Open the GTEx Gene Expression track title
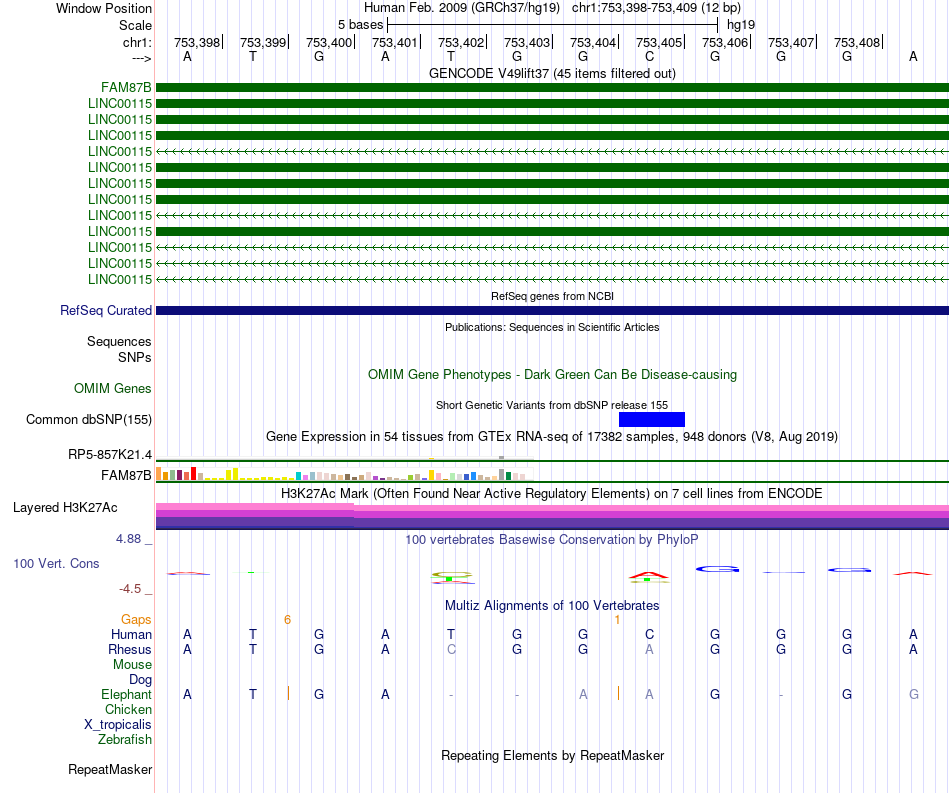 click(x=552, y=437)
